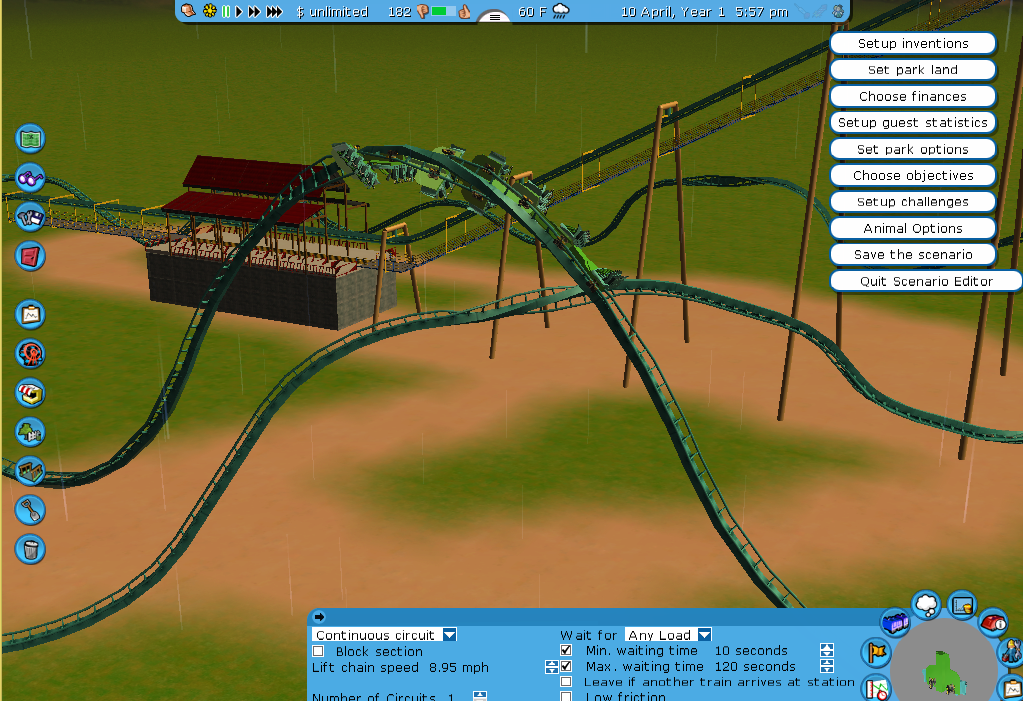
Task: Toggle the Max. waiting time checkbox
Action: pos(567,666)
